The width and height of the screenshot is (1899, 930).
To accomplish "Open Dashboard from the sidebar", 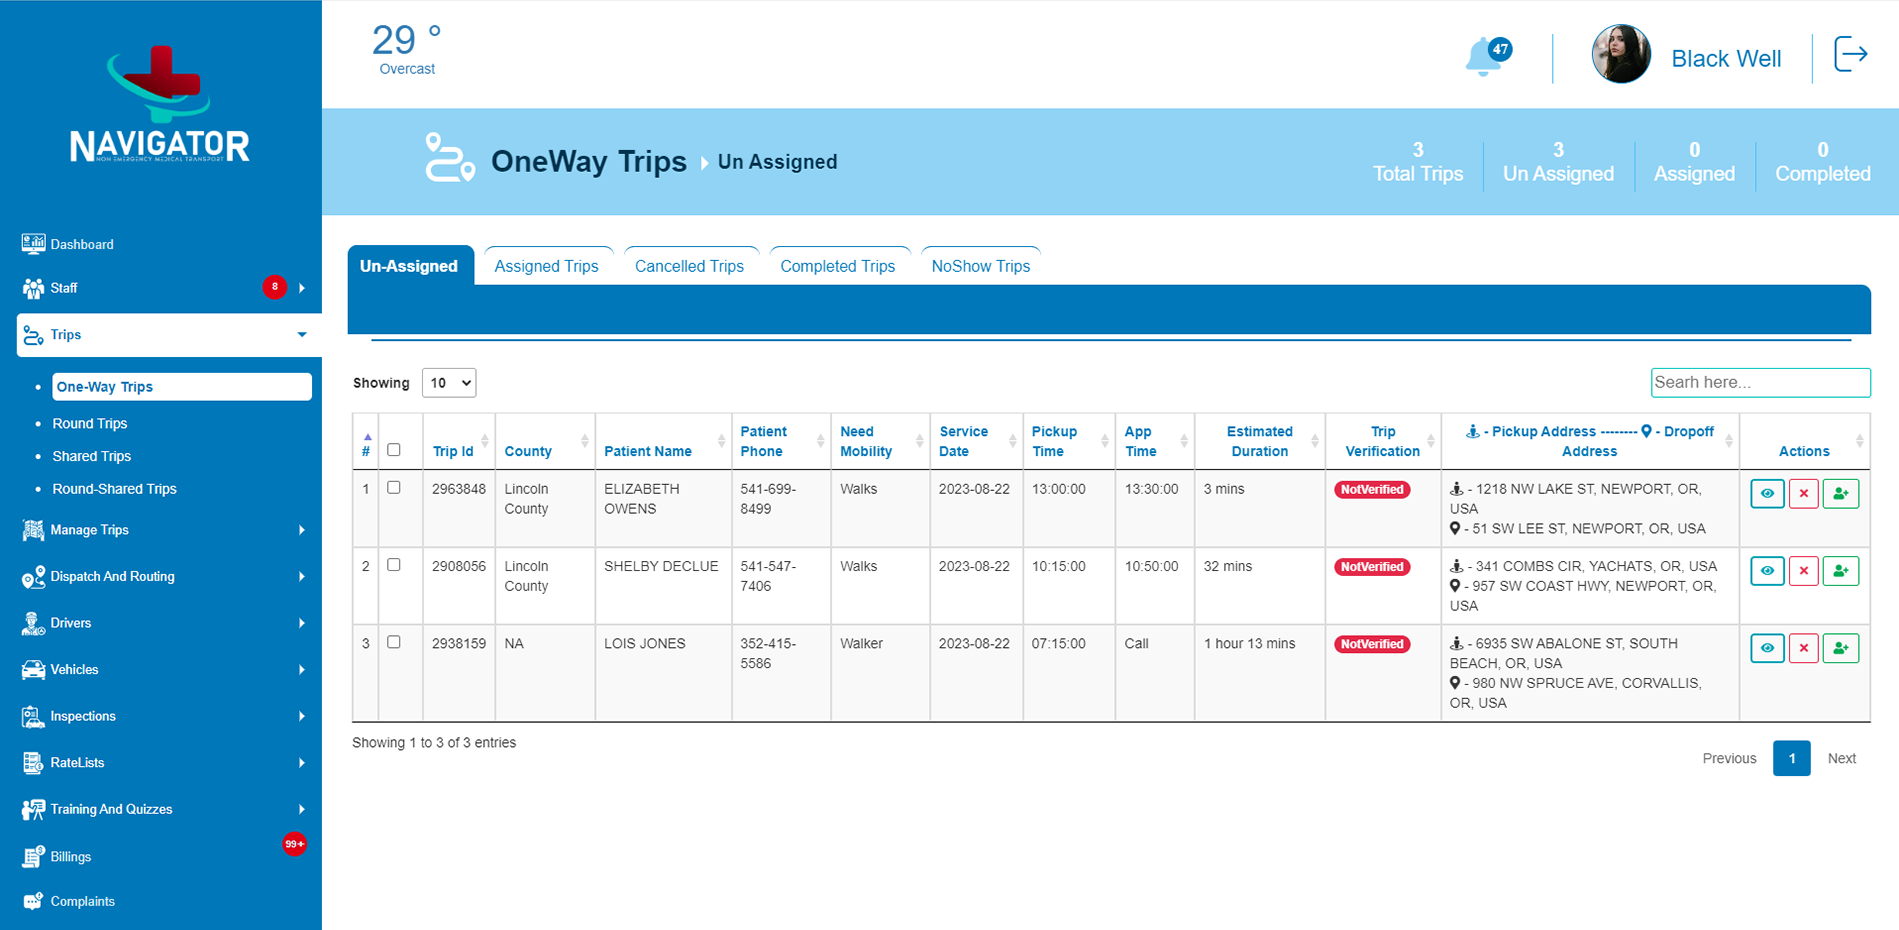I will [x=82, y=244].
